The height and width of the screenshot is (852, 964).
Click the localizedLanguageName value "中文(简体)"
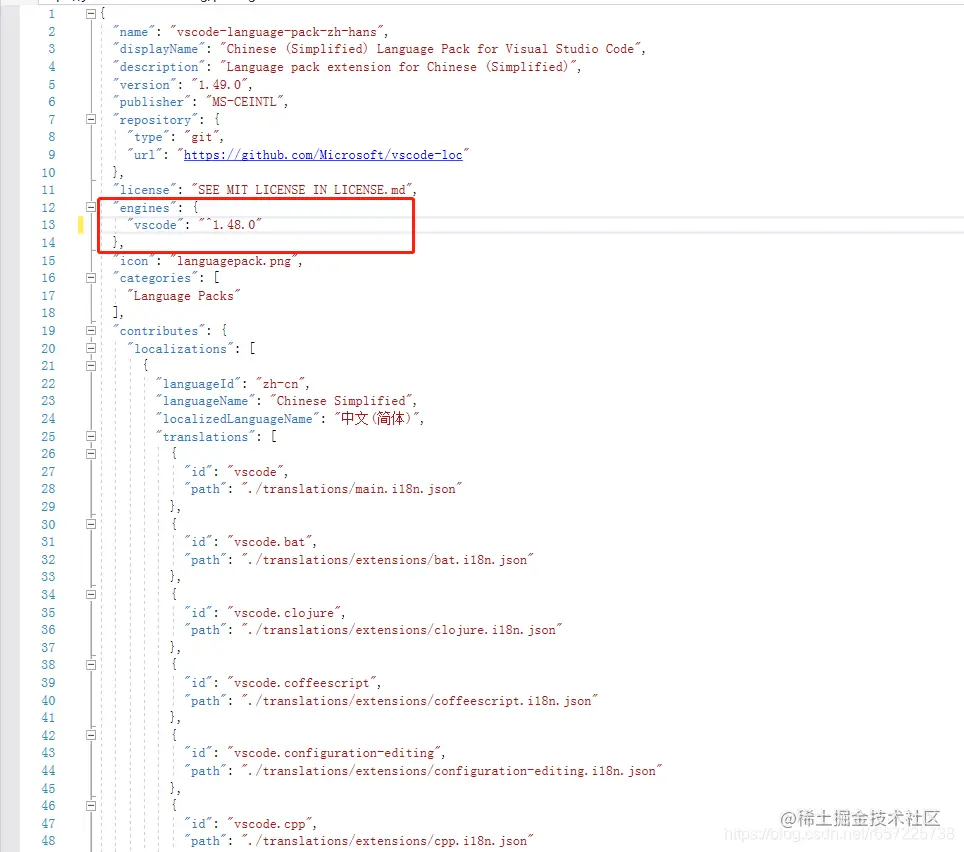377,419
